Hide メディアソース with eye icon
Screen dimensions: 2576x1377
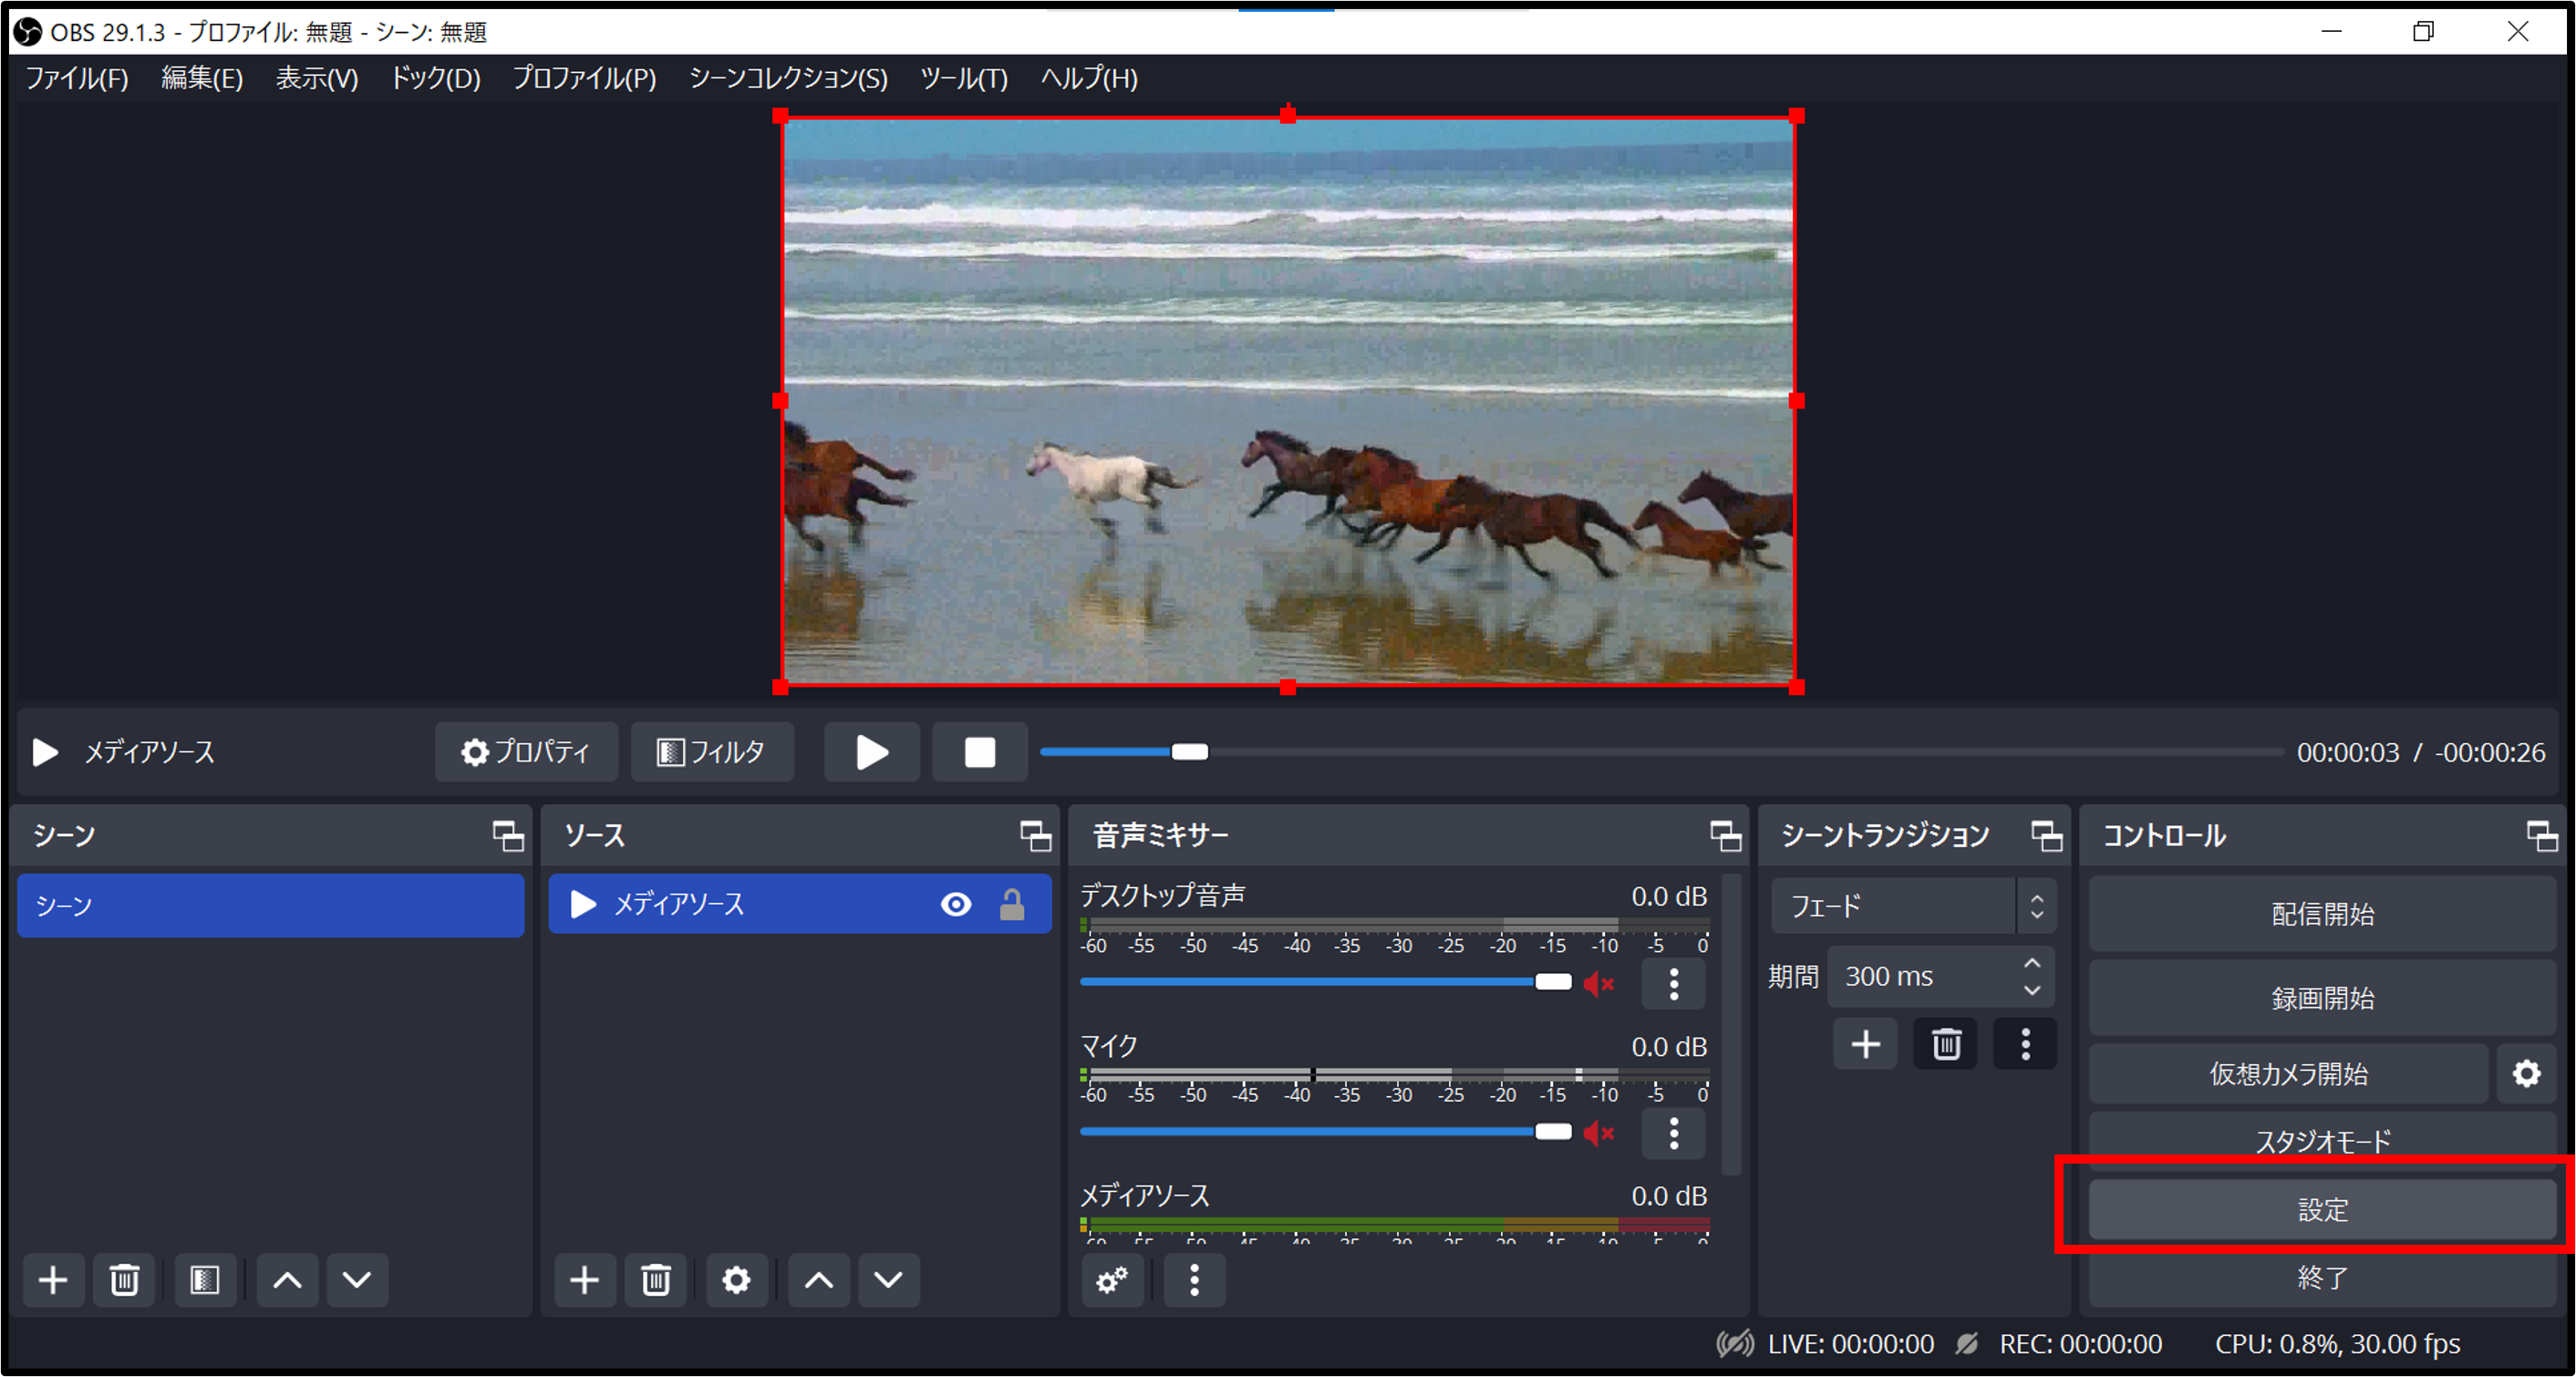[956, 905]
